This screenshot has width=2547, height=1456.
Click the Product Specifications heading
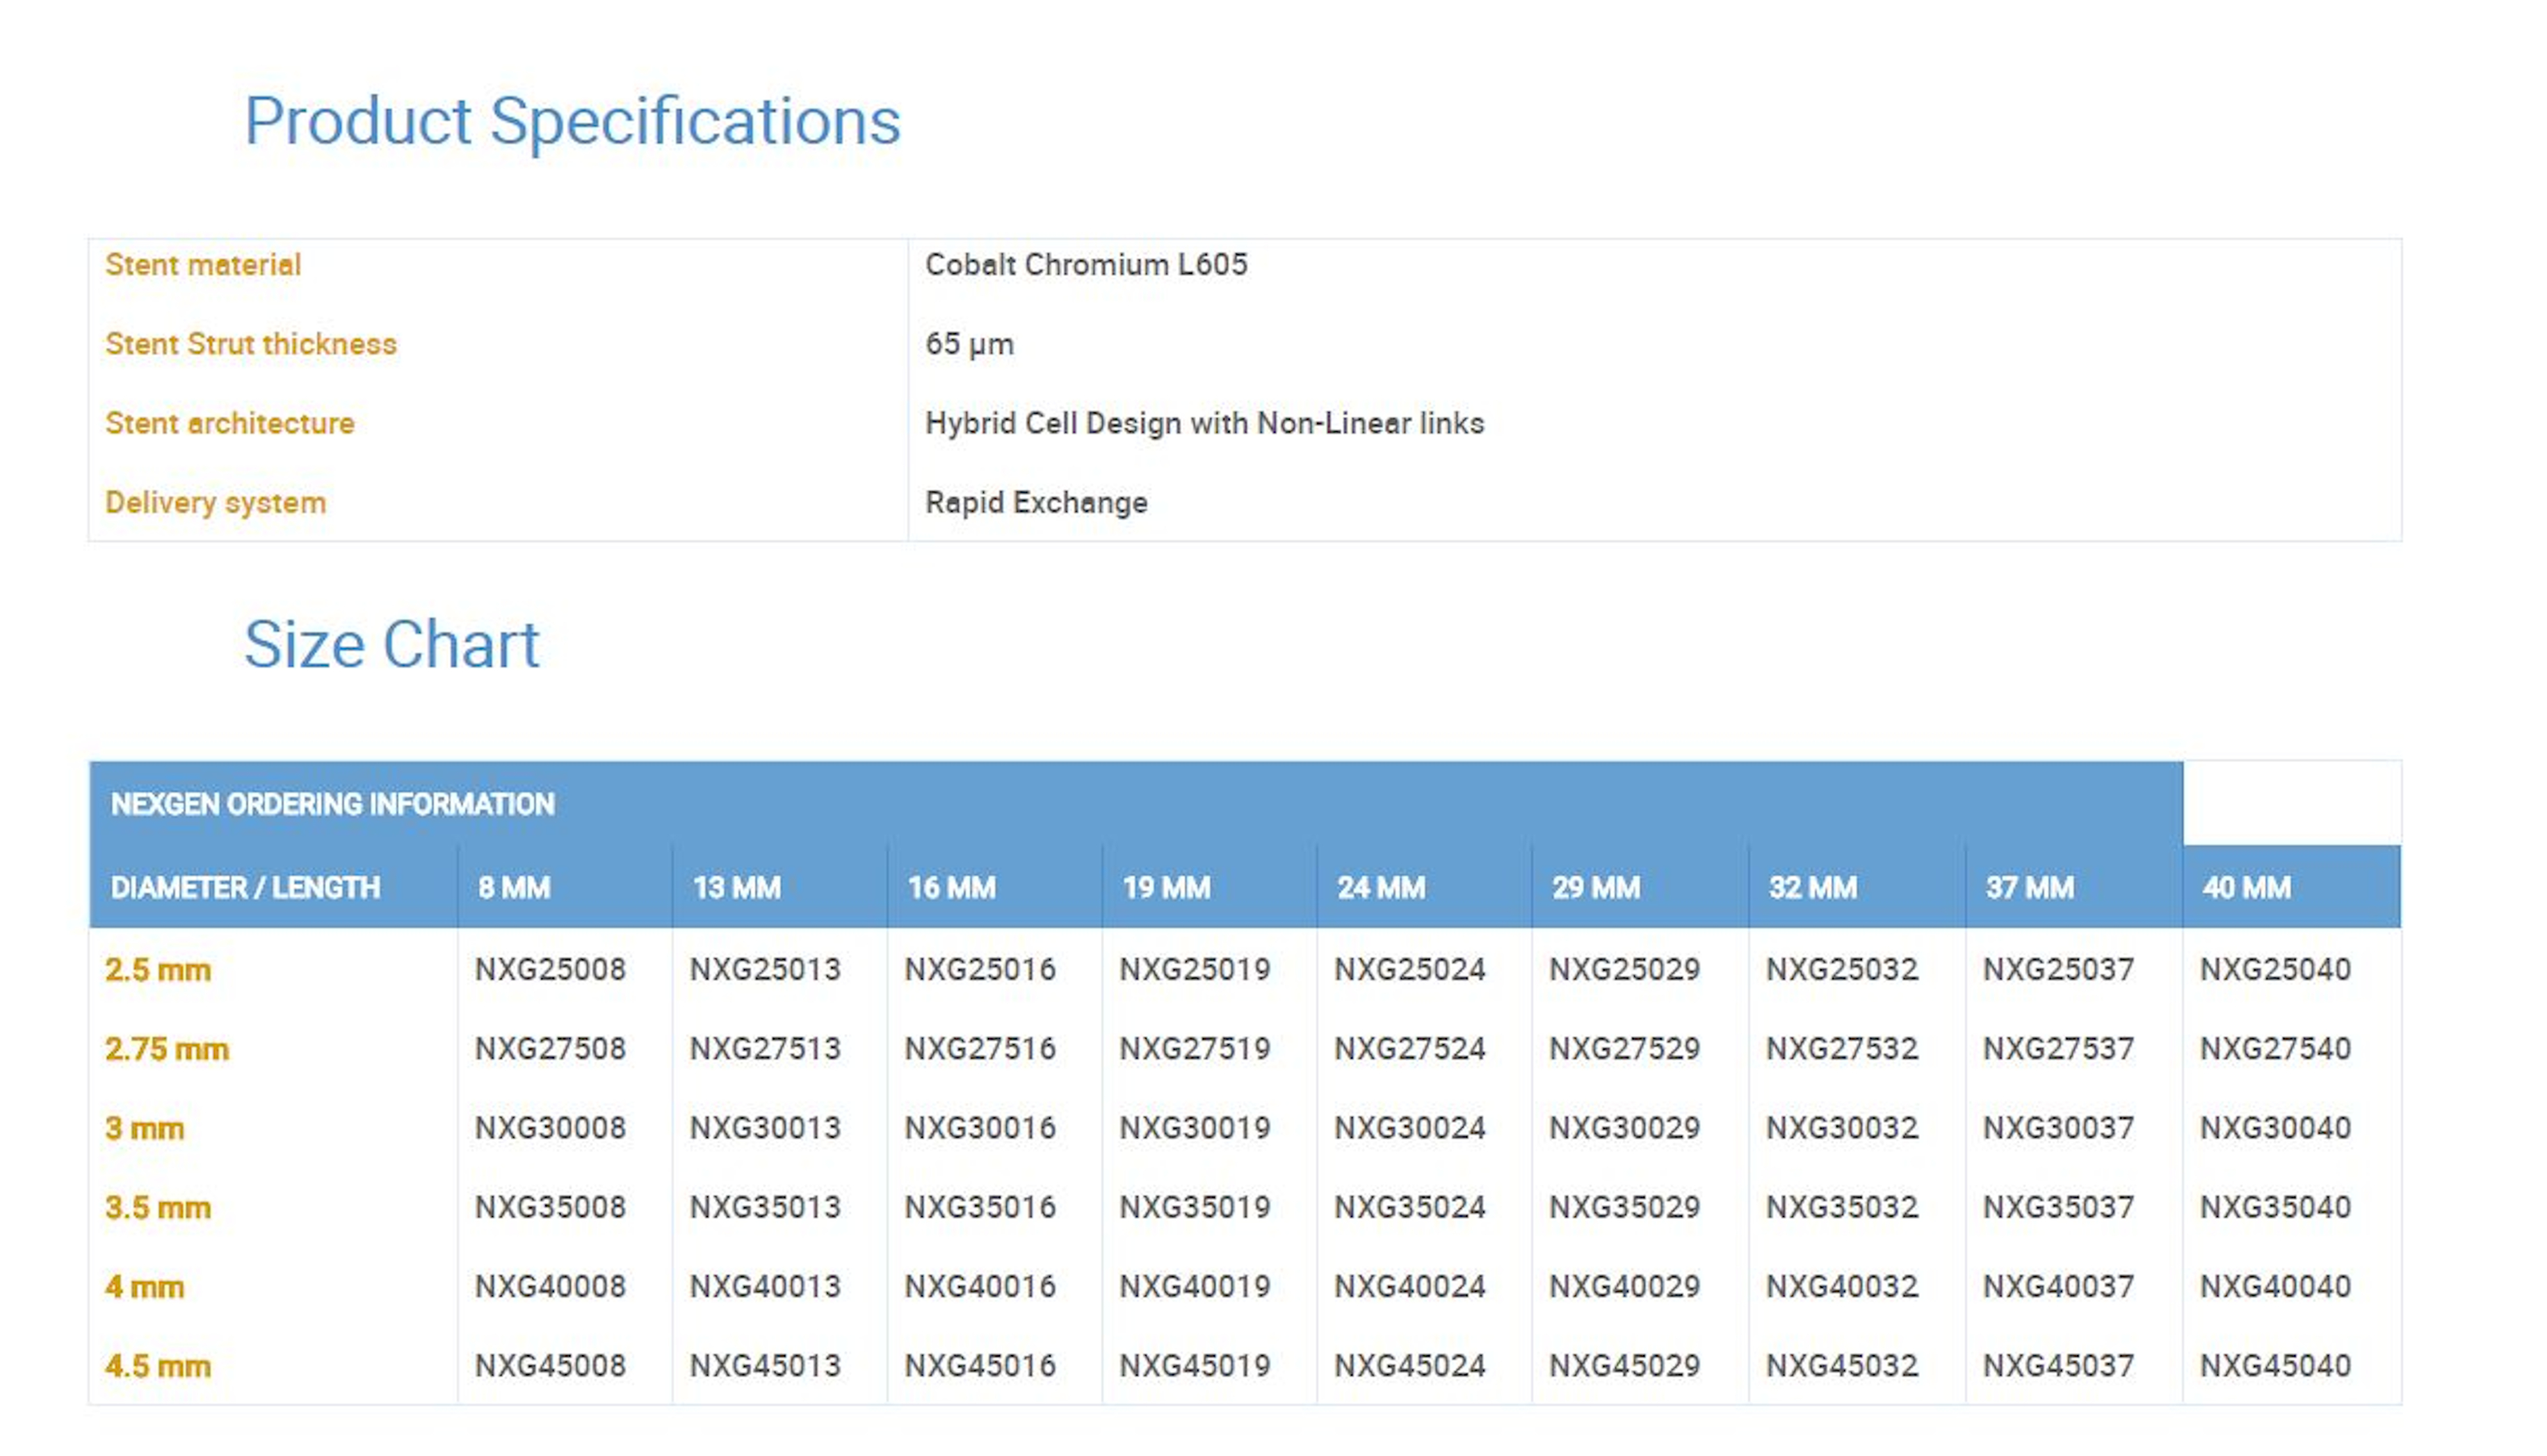coord(572,122)
